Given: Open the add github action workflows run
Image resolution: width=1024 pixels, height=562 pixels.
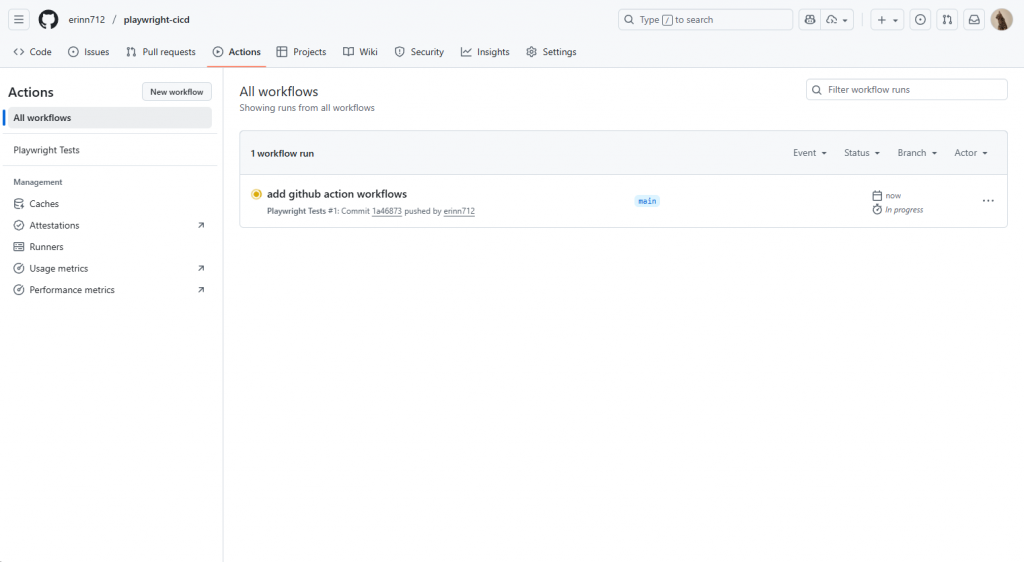Looking at the screenshot, I should [x=337, y=194].
